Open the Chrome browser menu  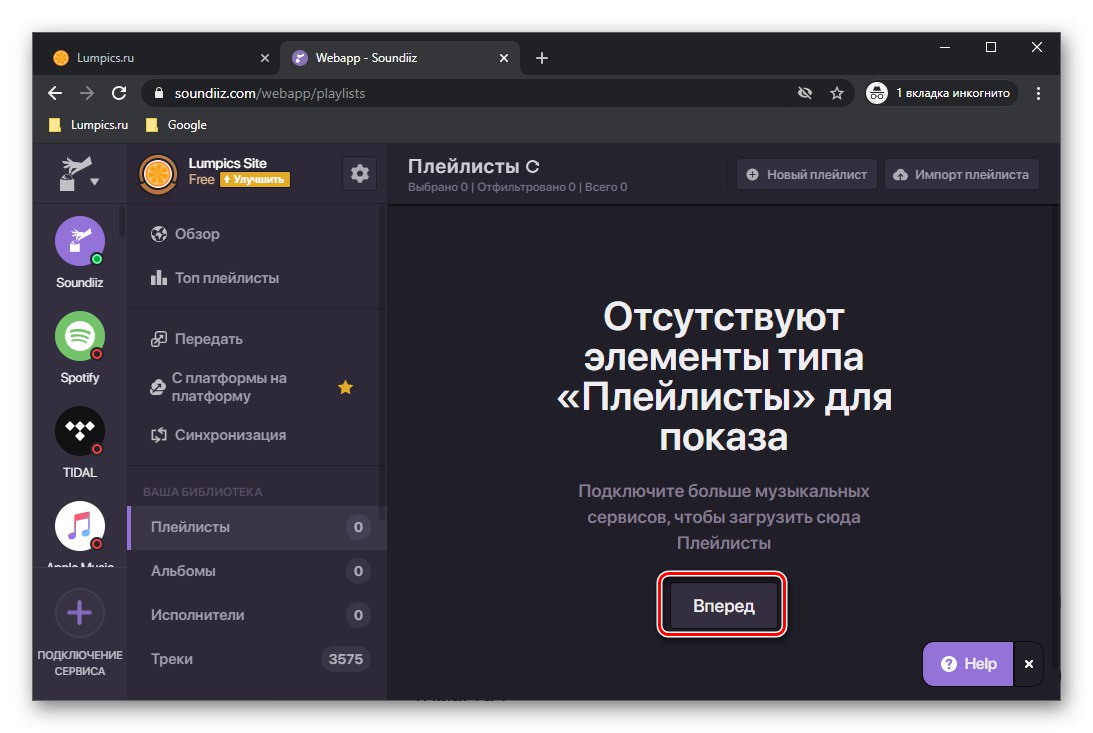(1038, 92)
